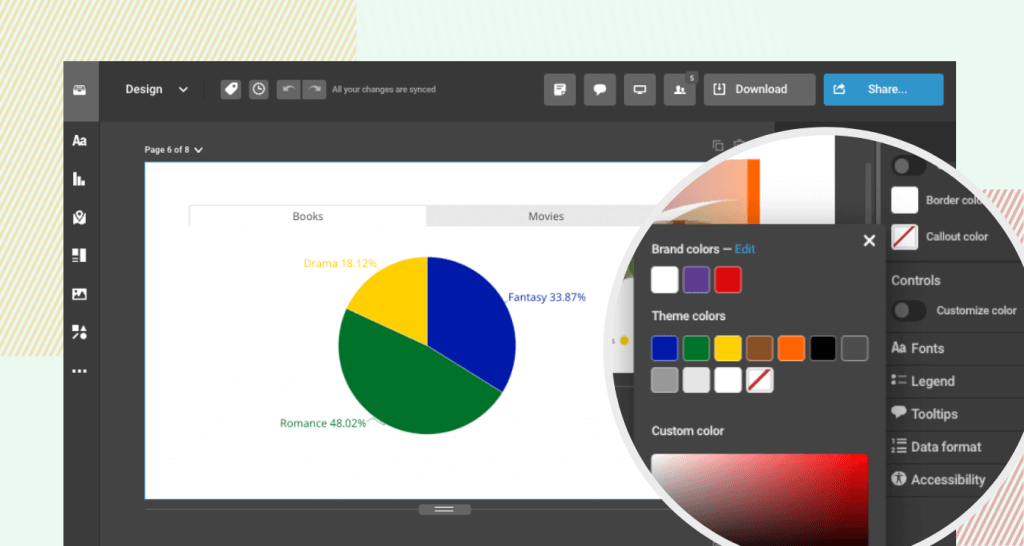Duplicate the page with copy icon
The width and height of the screenshot is (1024, 546).
[x=718, y=145]
